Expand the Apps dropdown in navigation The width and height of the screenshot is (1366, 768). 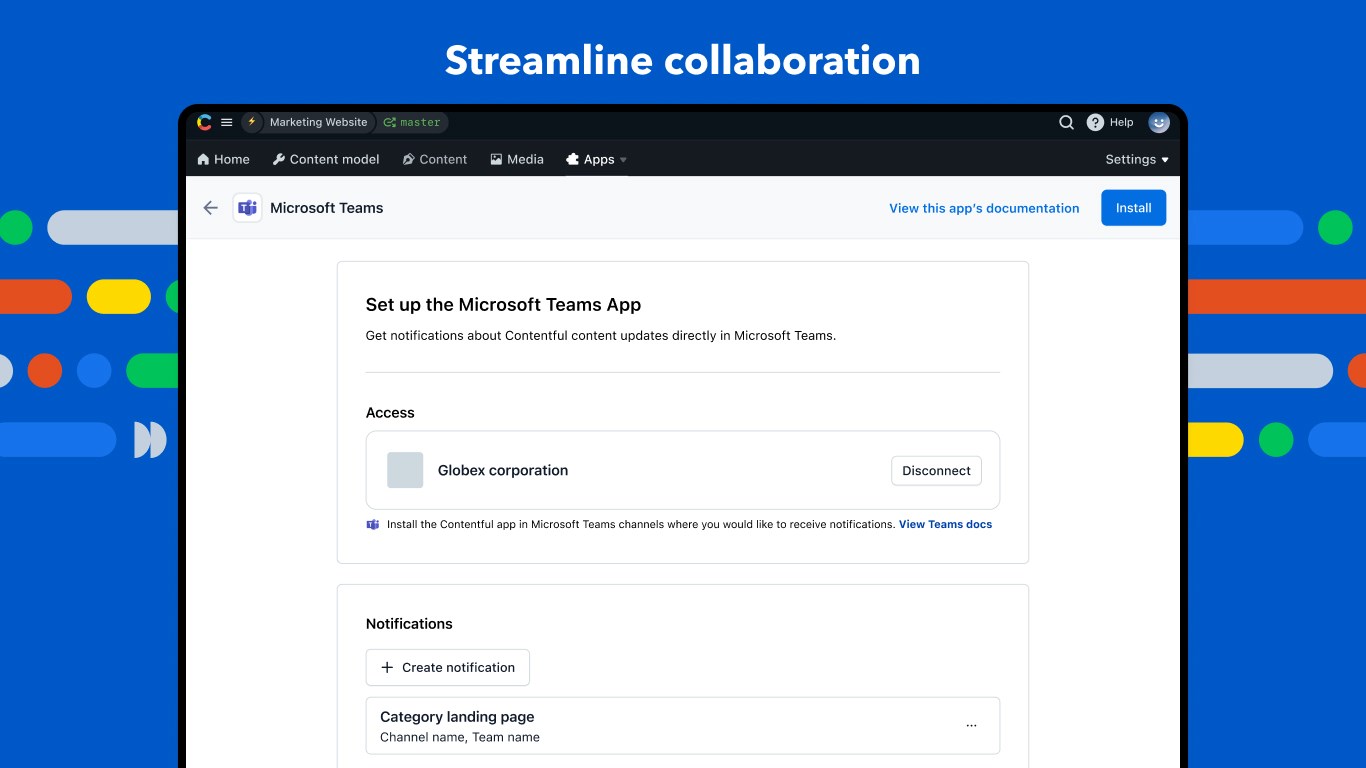coord(597,160)
